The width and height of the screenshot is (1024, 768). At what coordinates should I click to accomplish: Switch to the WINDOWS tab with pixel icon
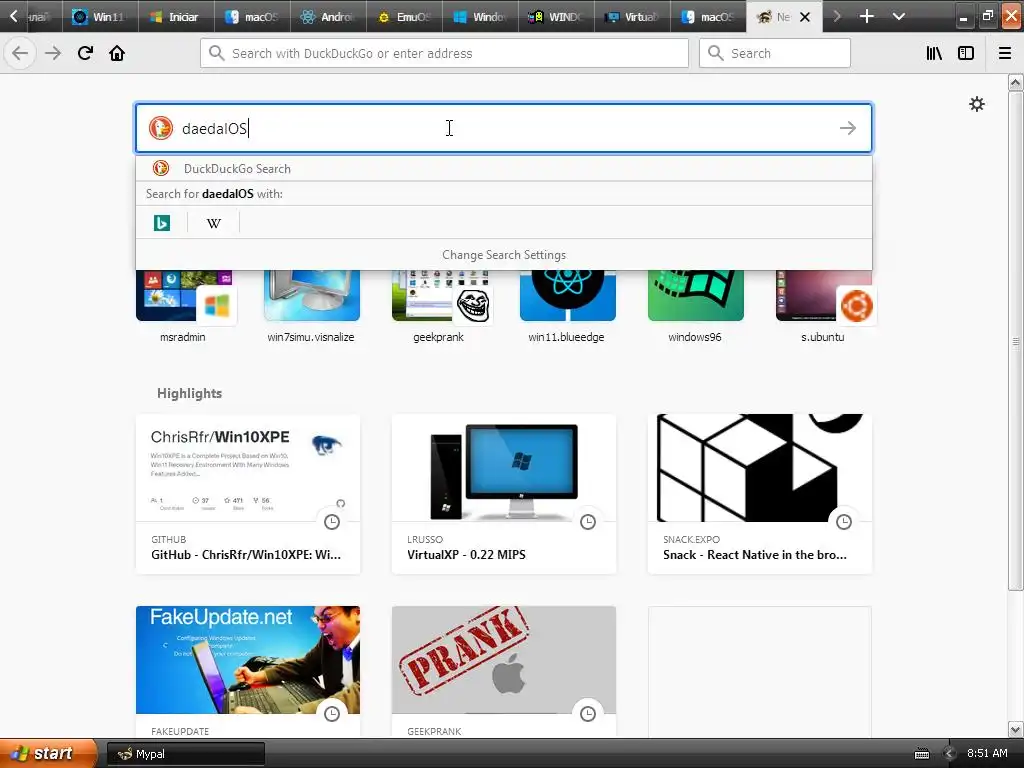point(556,16)
